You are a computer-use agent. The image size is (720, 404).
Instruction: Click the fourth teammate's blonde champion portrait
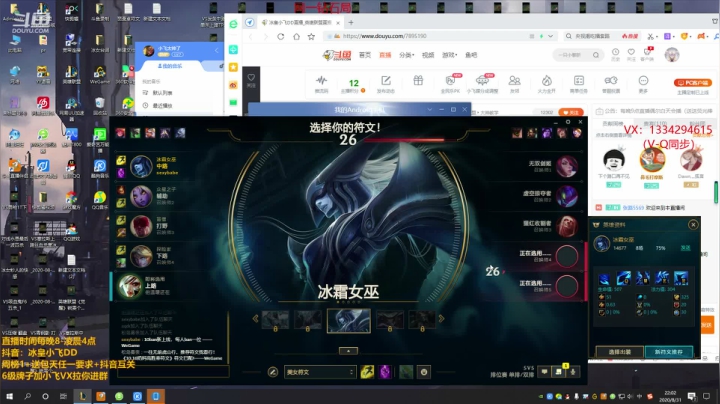click(x=141, y=256)
